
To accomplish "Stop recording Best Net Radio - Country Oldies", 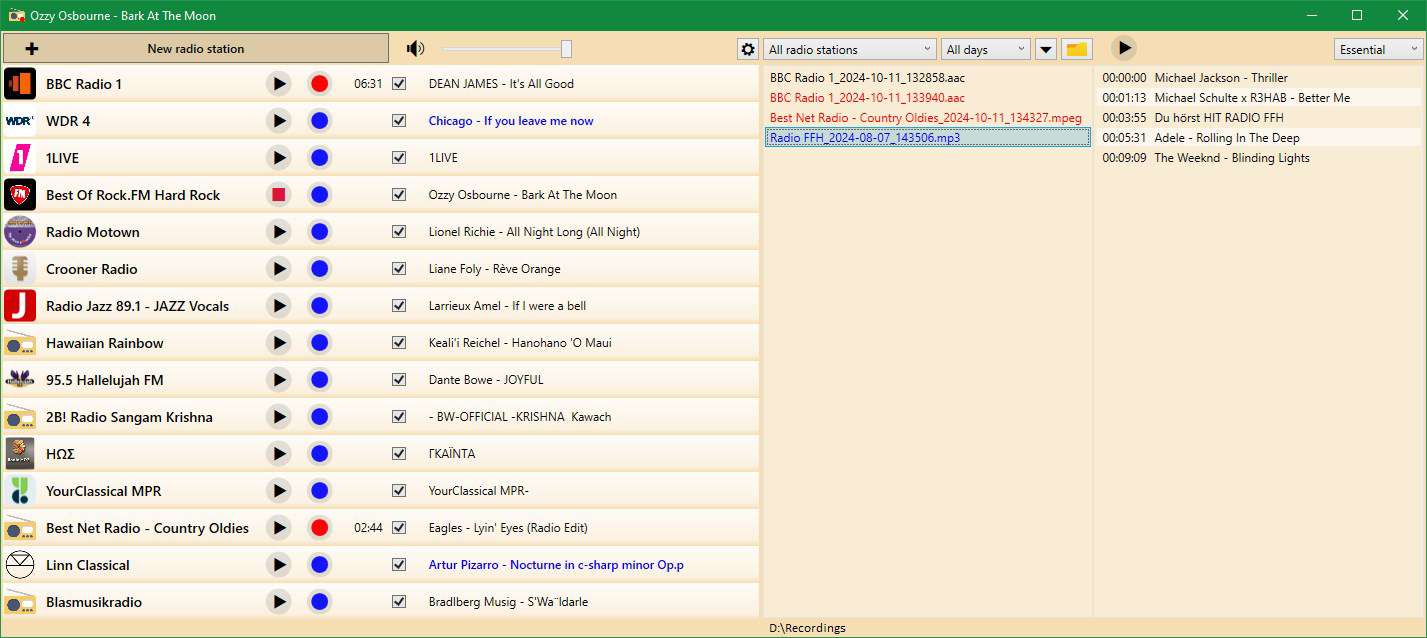I will click(x=319, y=528).
